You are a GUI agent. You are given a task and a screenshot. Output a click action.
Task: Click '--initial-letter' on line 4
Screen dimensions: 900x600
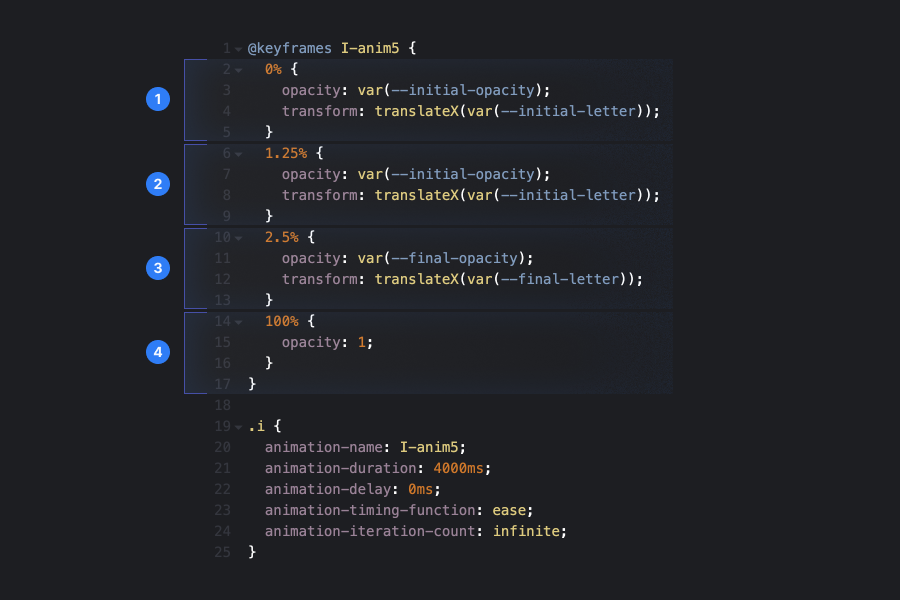click(569, 111)
